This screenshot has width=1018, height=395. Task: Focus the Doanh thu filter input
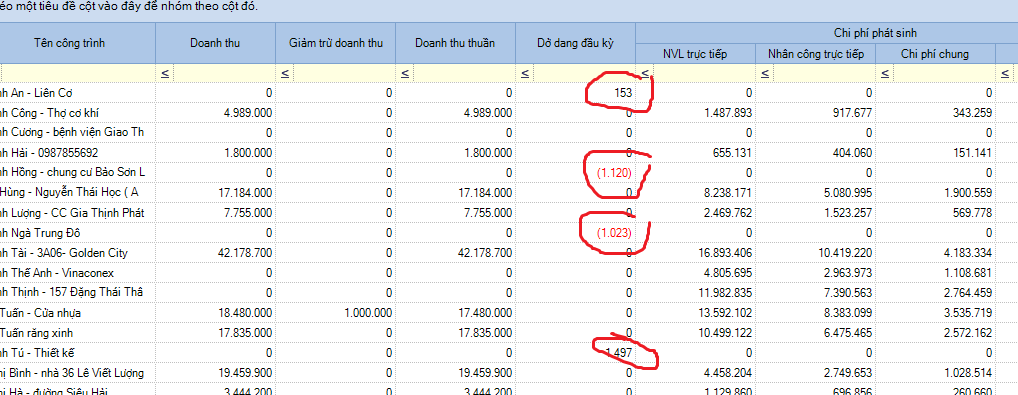tap(224, 73)
